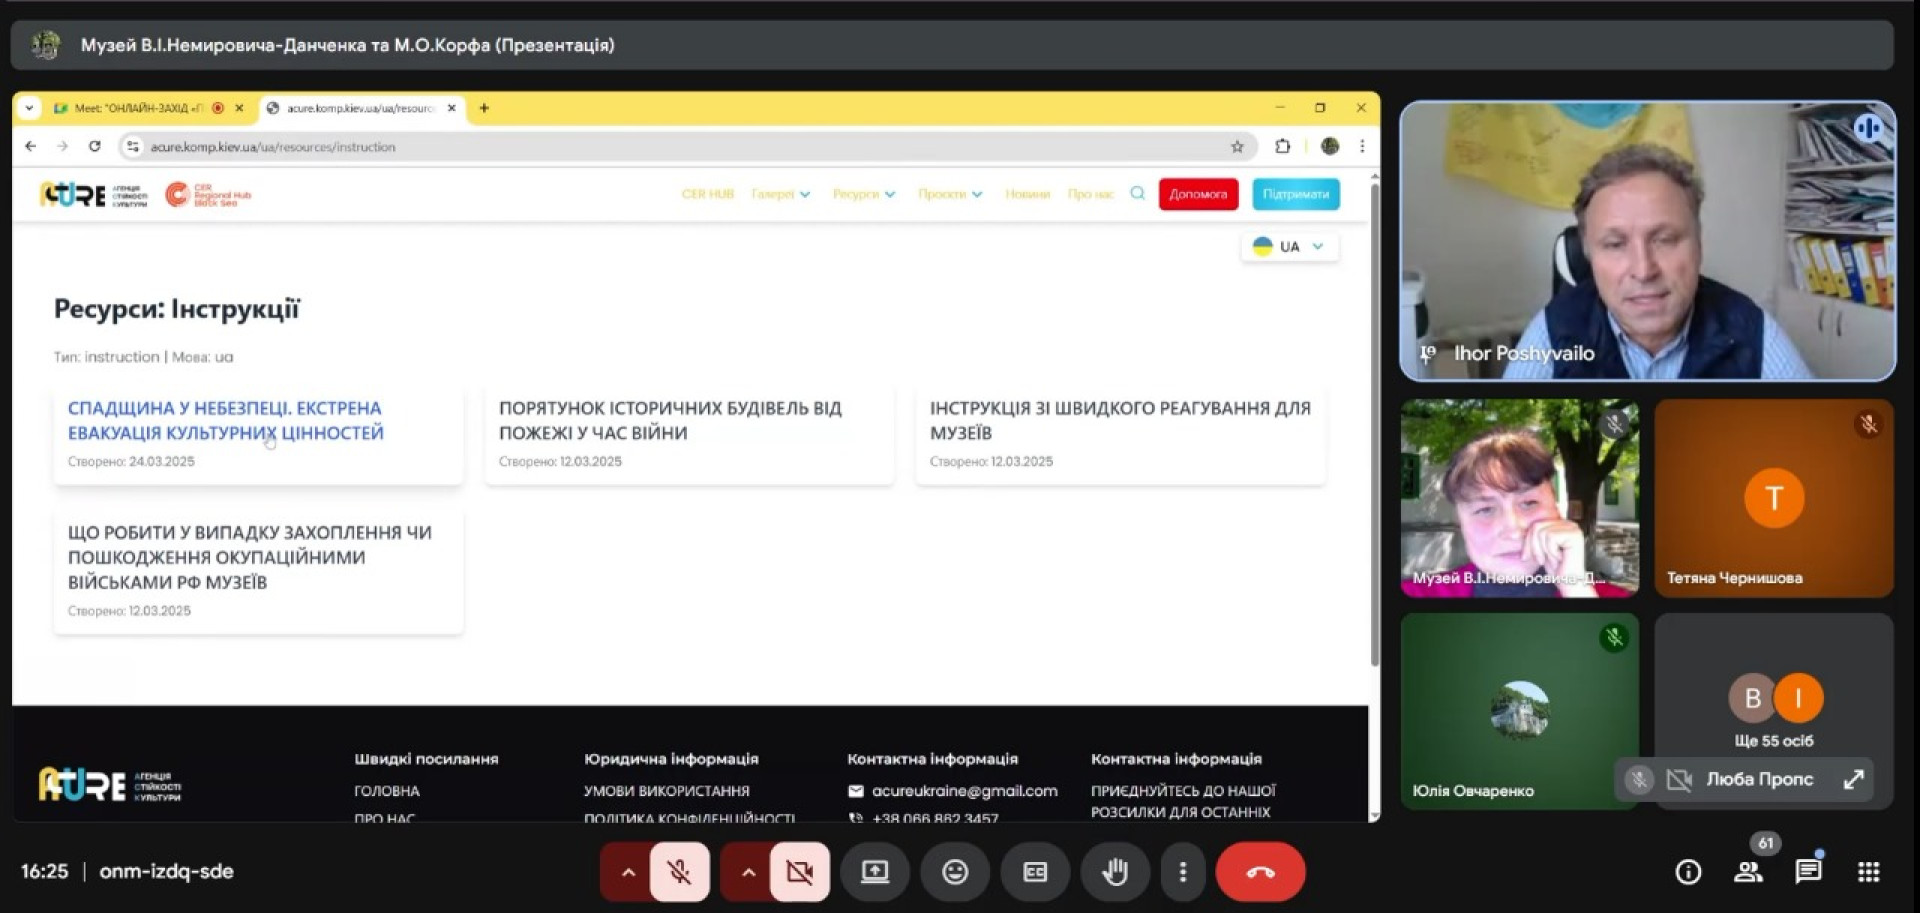Toggle the microphone mute button
Viewport: 1920px width, 913px height.
[x=680, y=872]
